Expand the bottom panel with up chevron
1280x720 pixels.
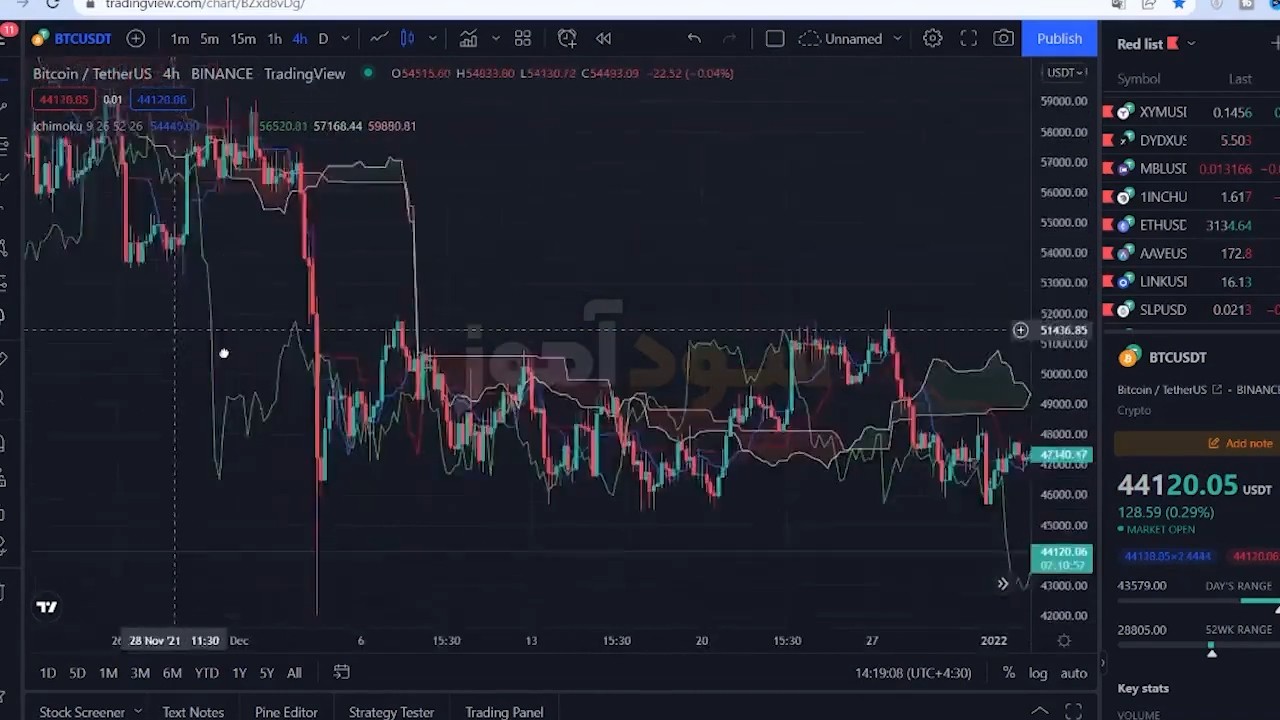1040,711
